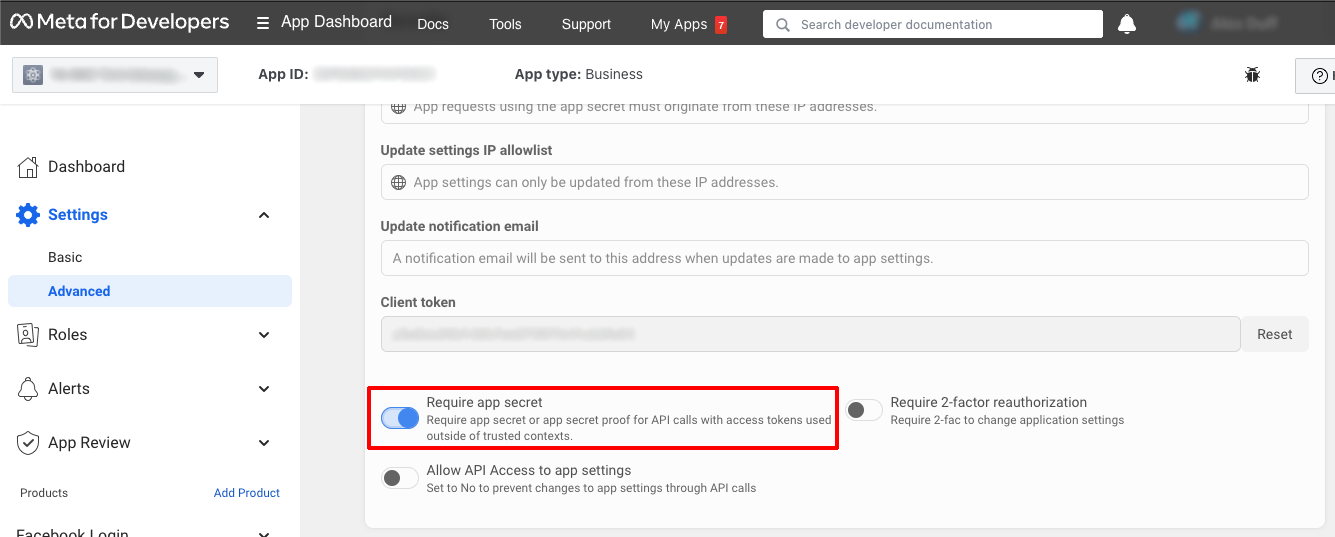Open the notifications bell
The image size is (1335, 537).
point(1127,24)
